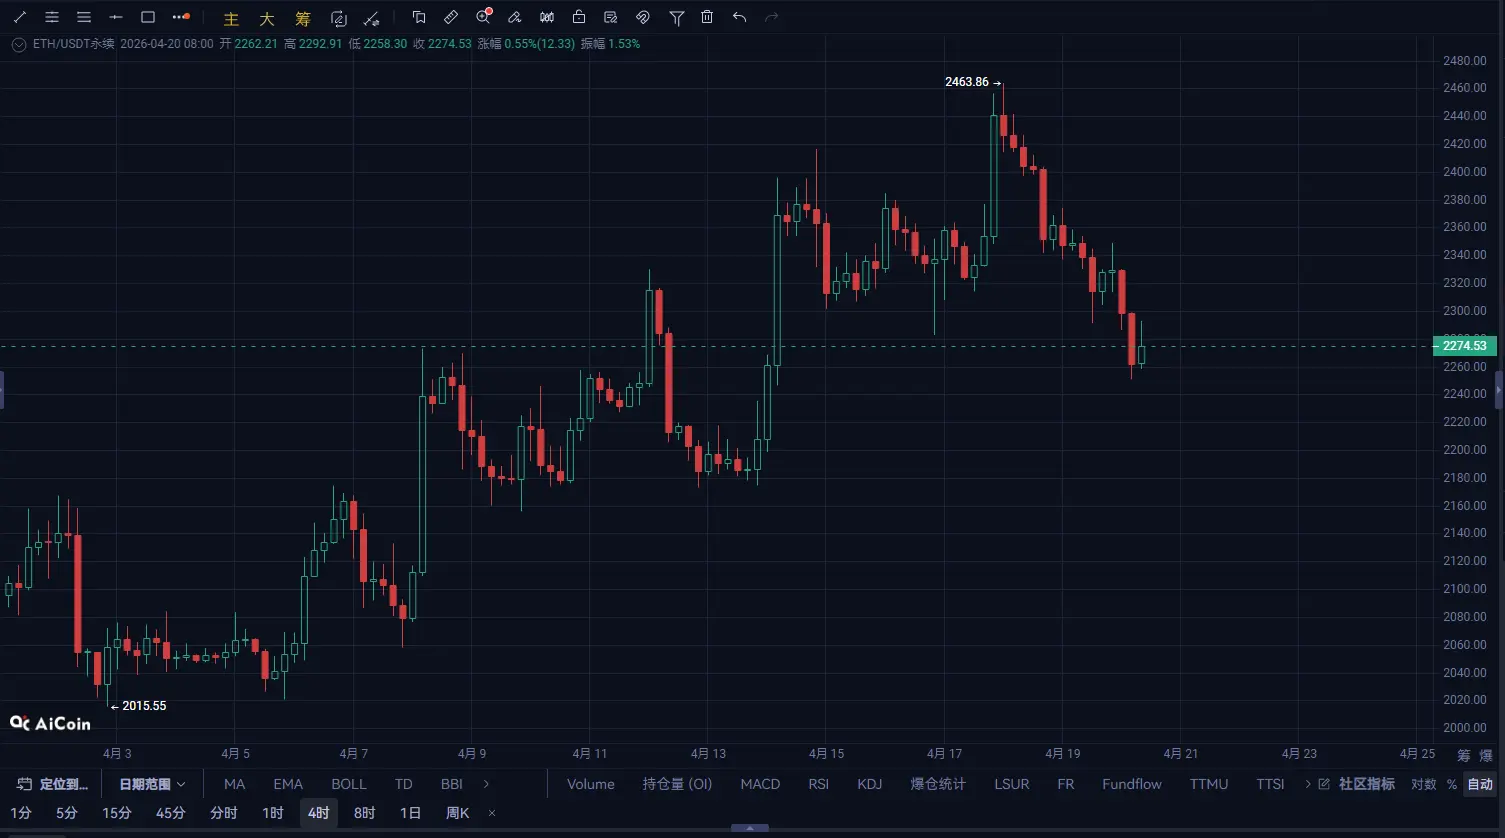Click the zoom-in magnifier icon
This screenshot has width=1505, height=838.
pos(484,16)
